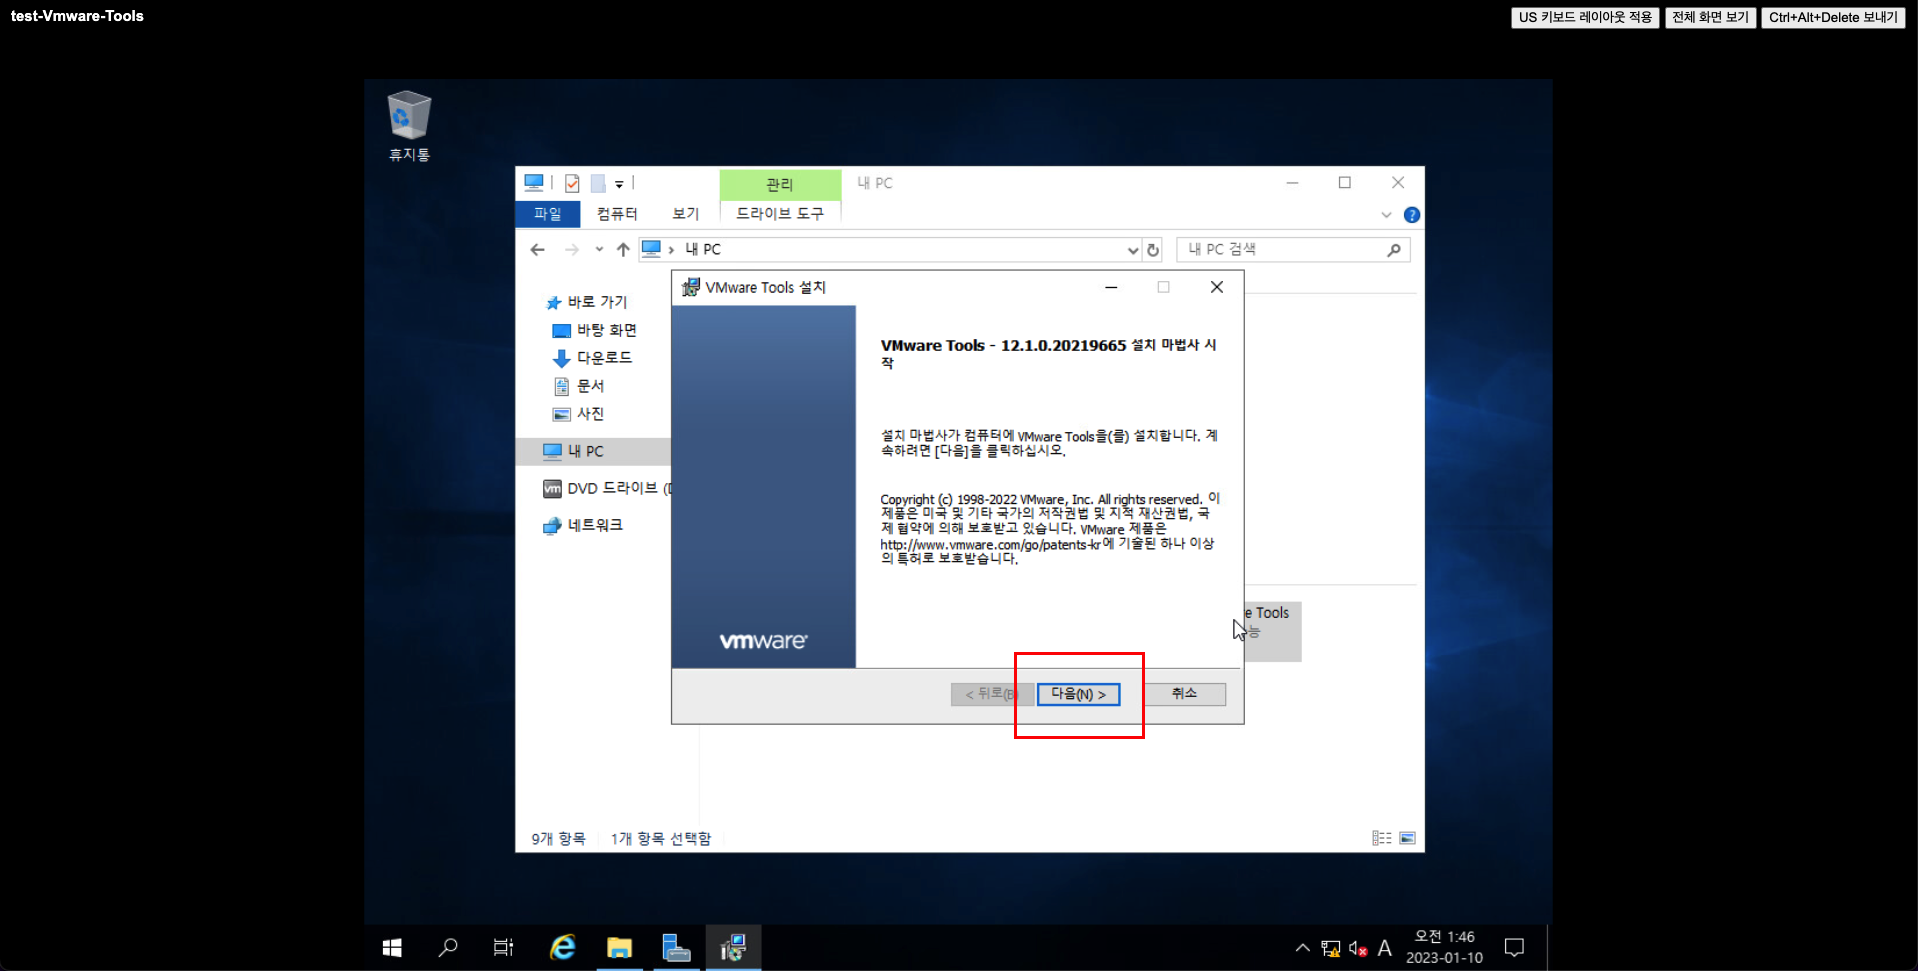Select 다운로드 in navigation pane
The height and width of the screenshot is (971, 1918).
point(593,358)
